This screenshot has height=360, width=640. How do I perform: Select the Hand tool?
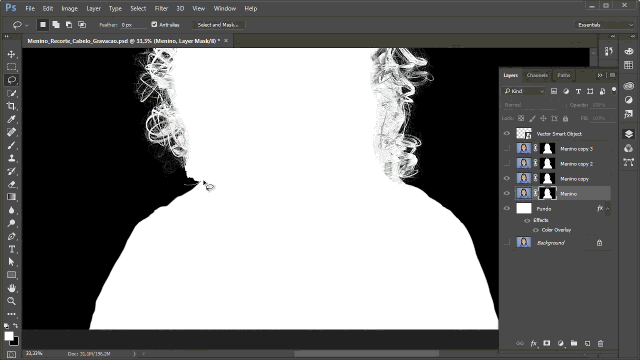pos(11,288)
